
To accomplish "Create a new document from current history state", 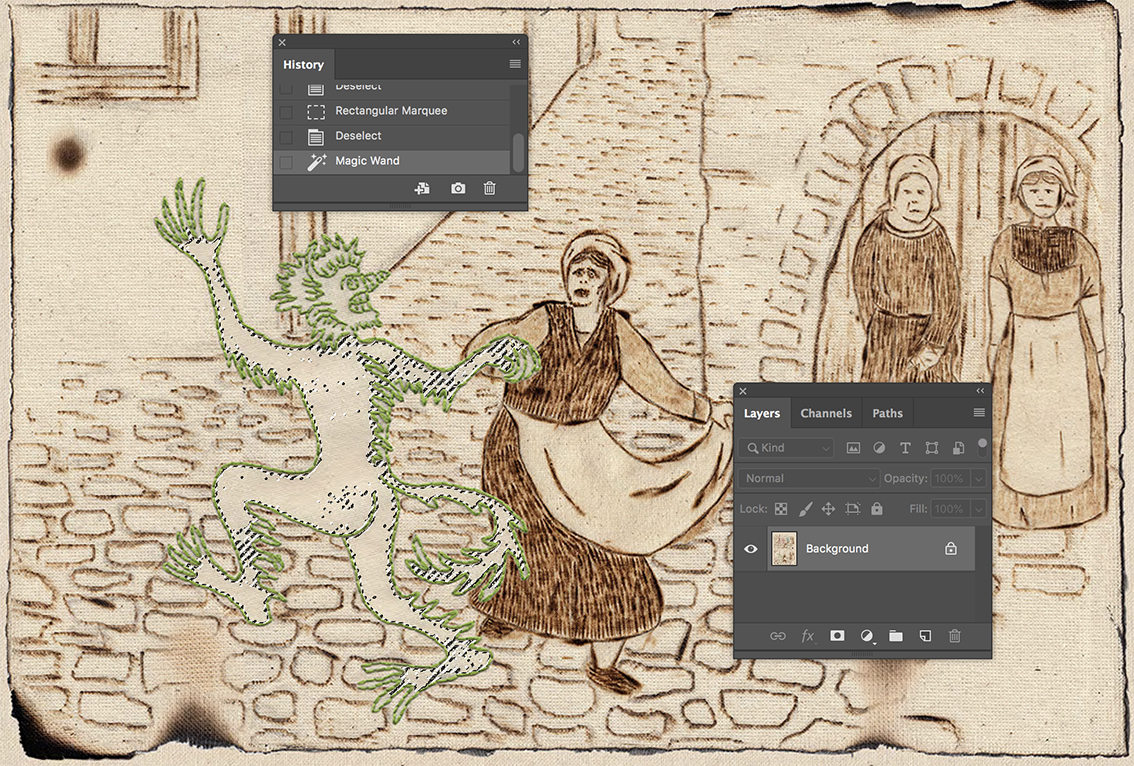I will point(422,187).
